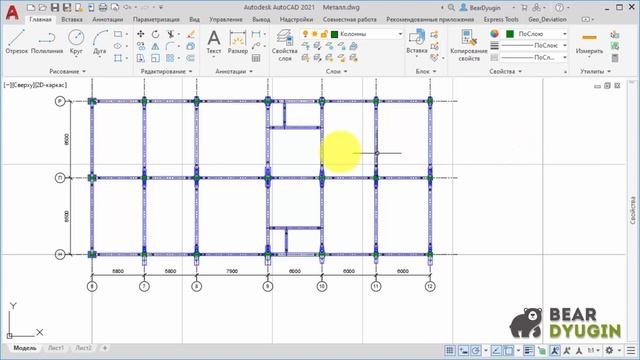
Task: Activate the Rotate tool icon
Action: (156, 34)
